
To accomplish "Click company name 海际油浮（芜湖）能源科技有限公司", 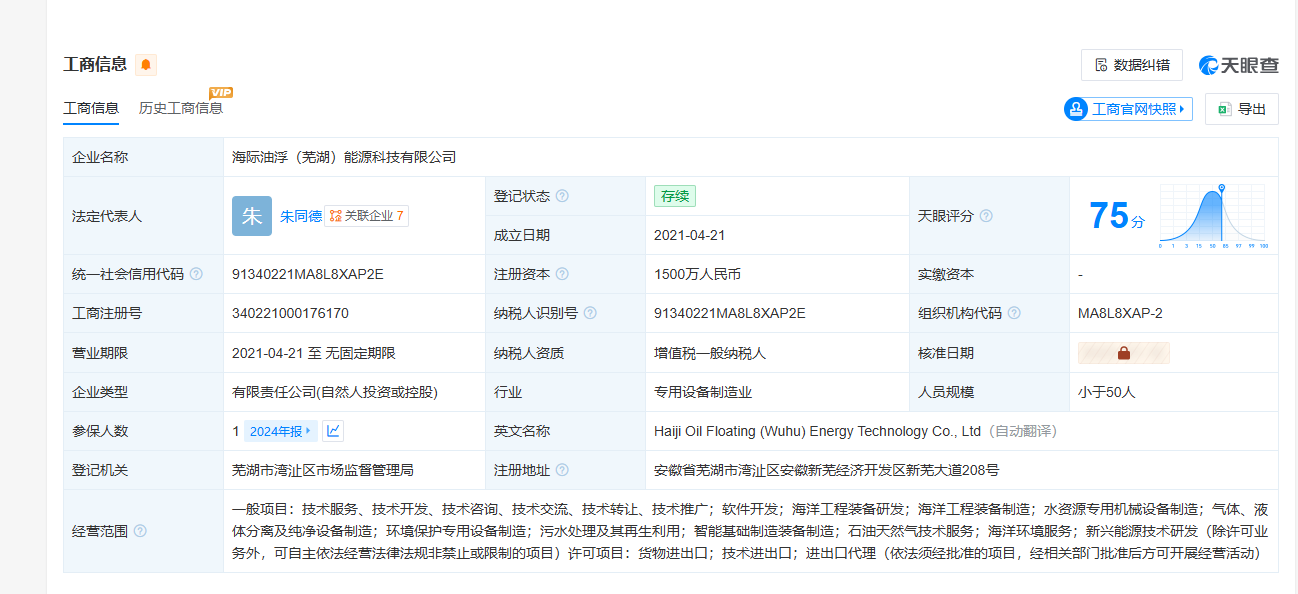I will point(344,157).
